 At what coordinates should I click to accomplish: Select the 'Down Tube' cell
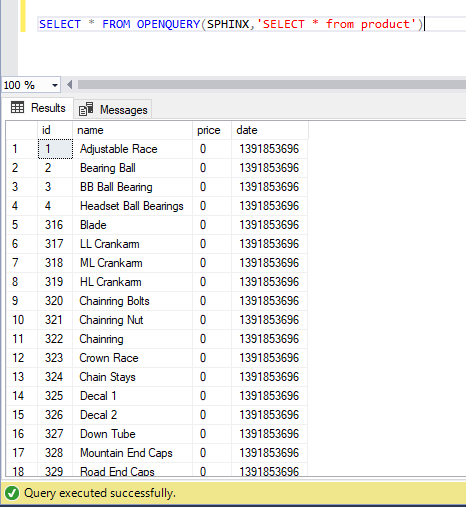click(x=132, y=434)
